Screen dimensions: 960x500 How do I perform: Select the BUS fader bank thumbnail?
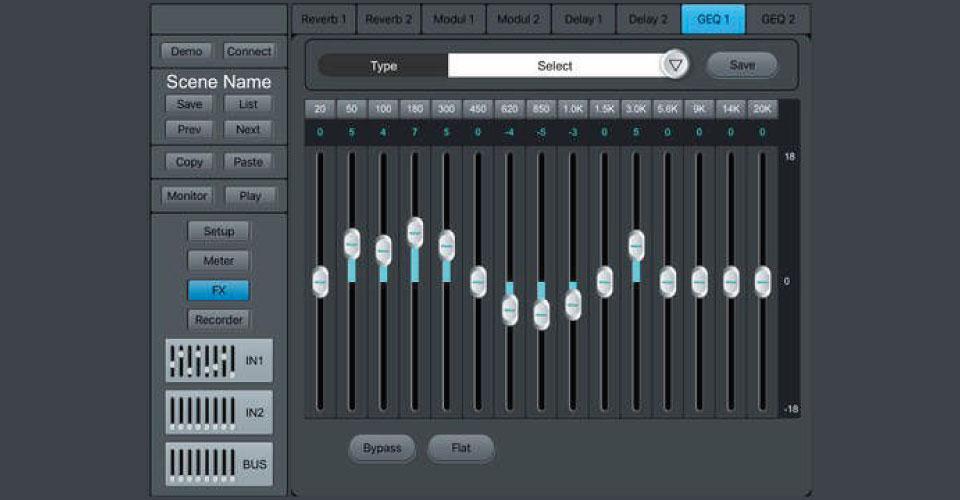218,465
